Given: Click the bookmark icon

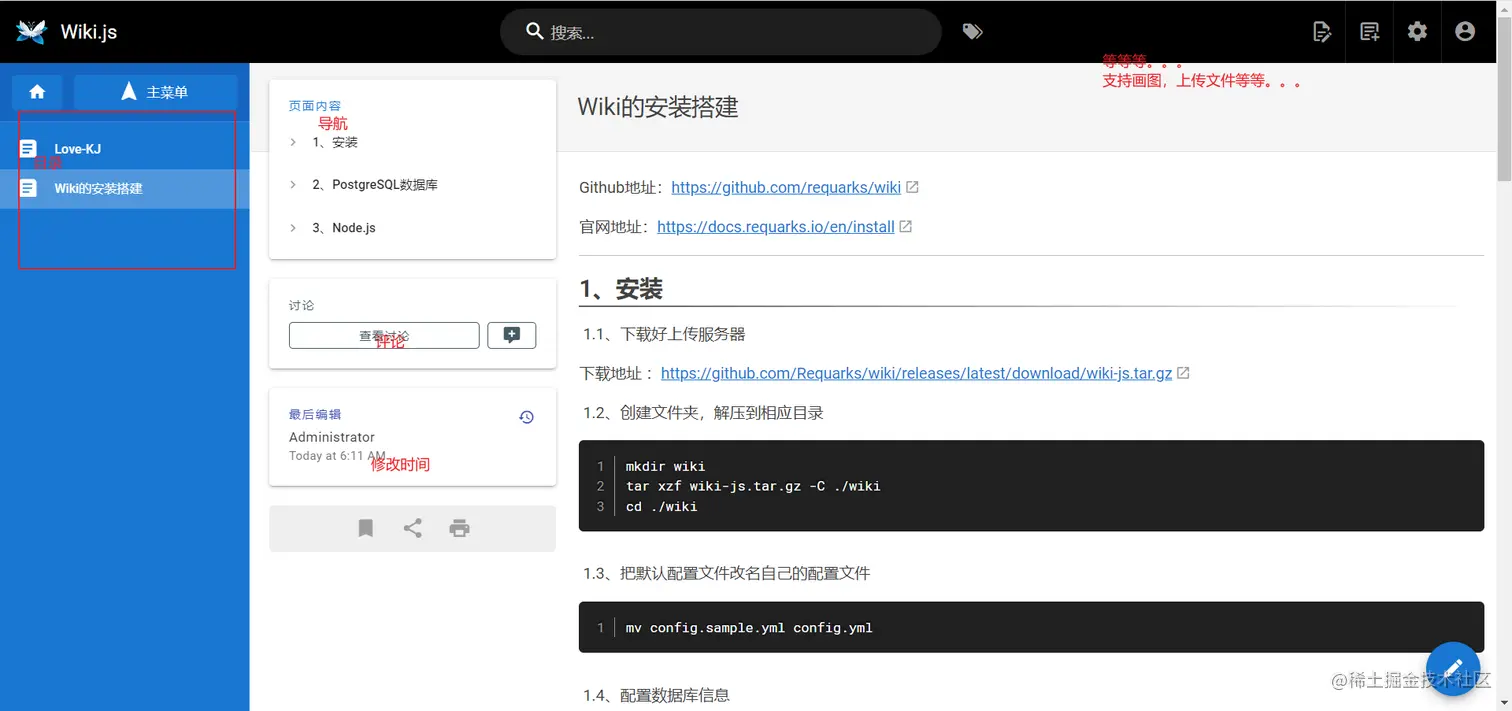Looking at the screenshot, I should (x=366, y=528).
